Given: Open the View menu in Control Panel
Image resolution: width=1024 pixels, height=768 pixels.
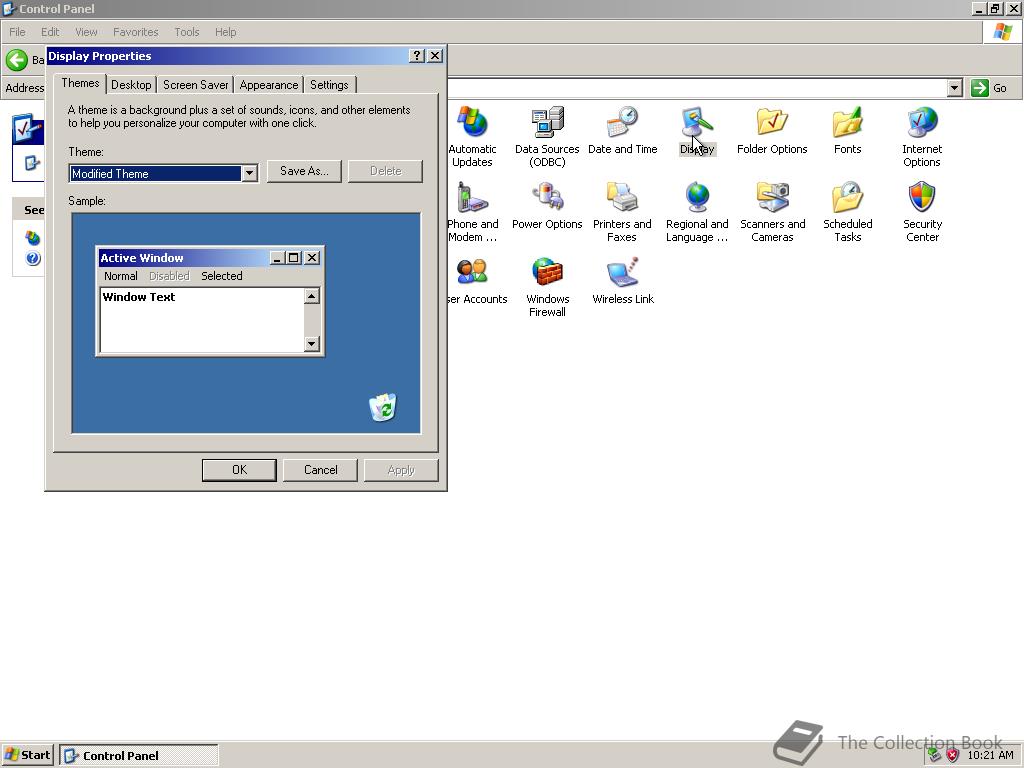Looking at the screenshot, I should tap(86, 32).
